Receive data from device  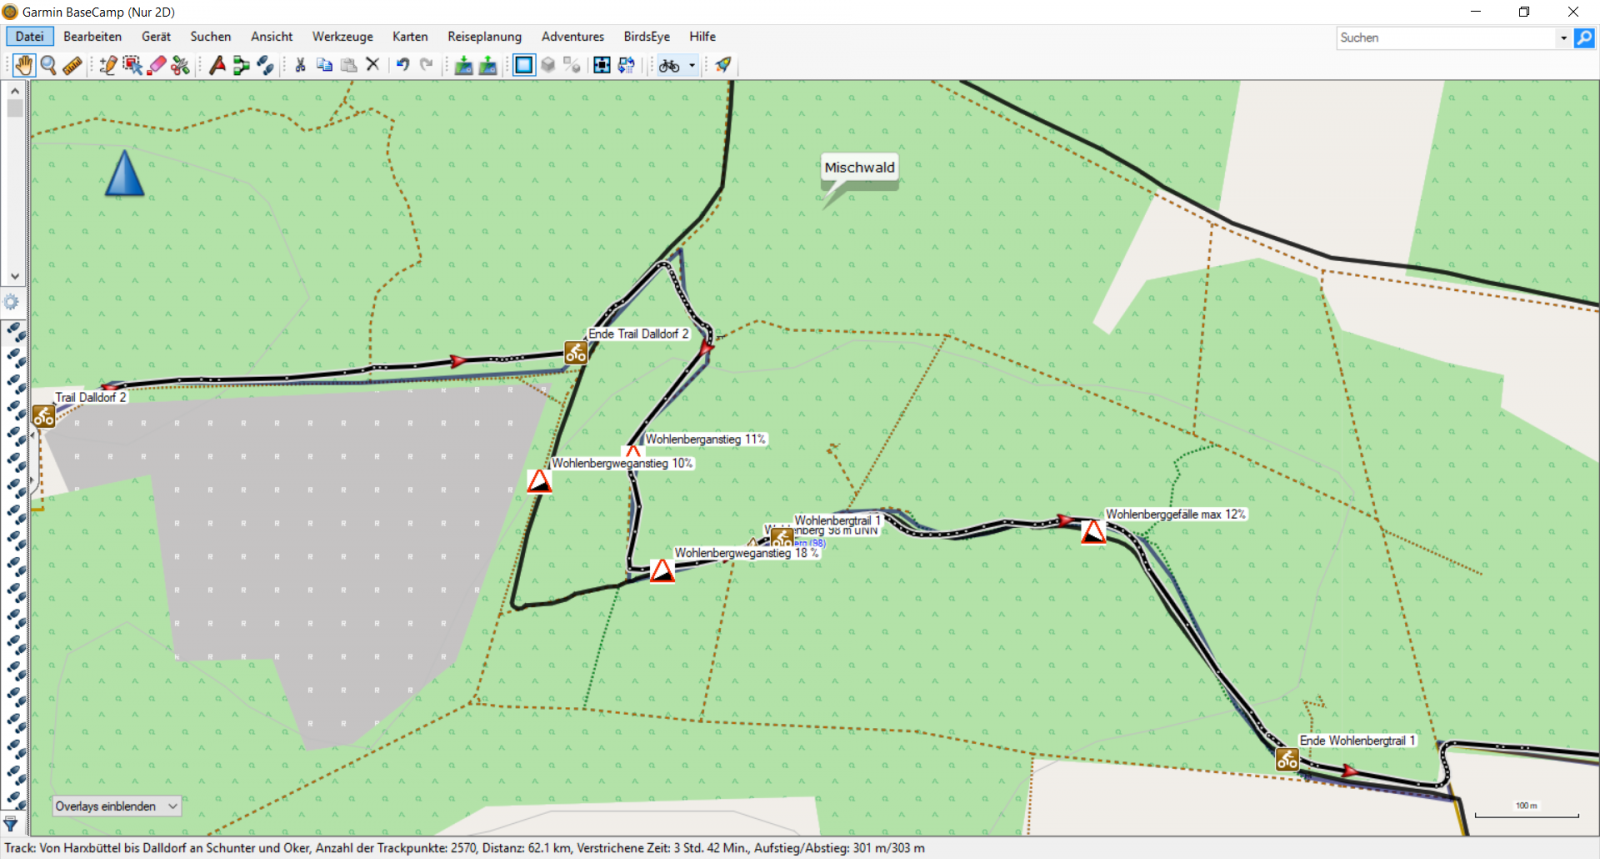(x=487, y=65)
